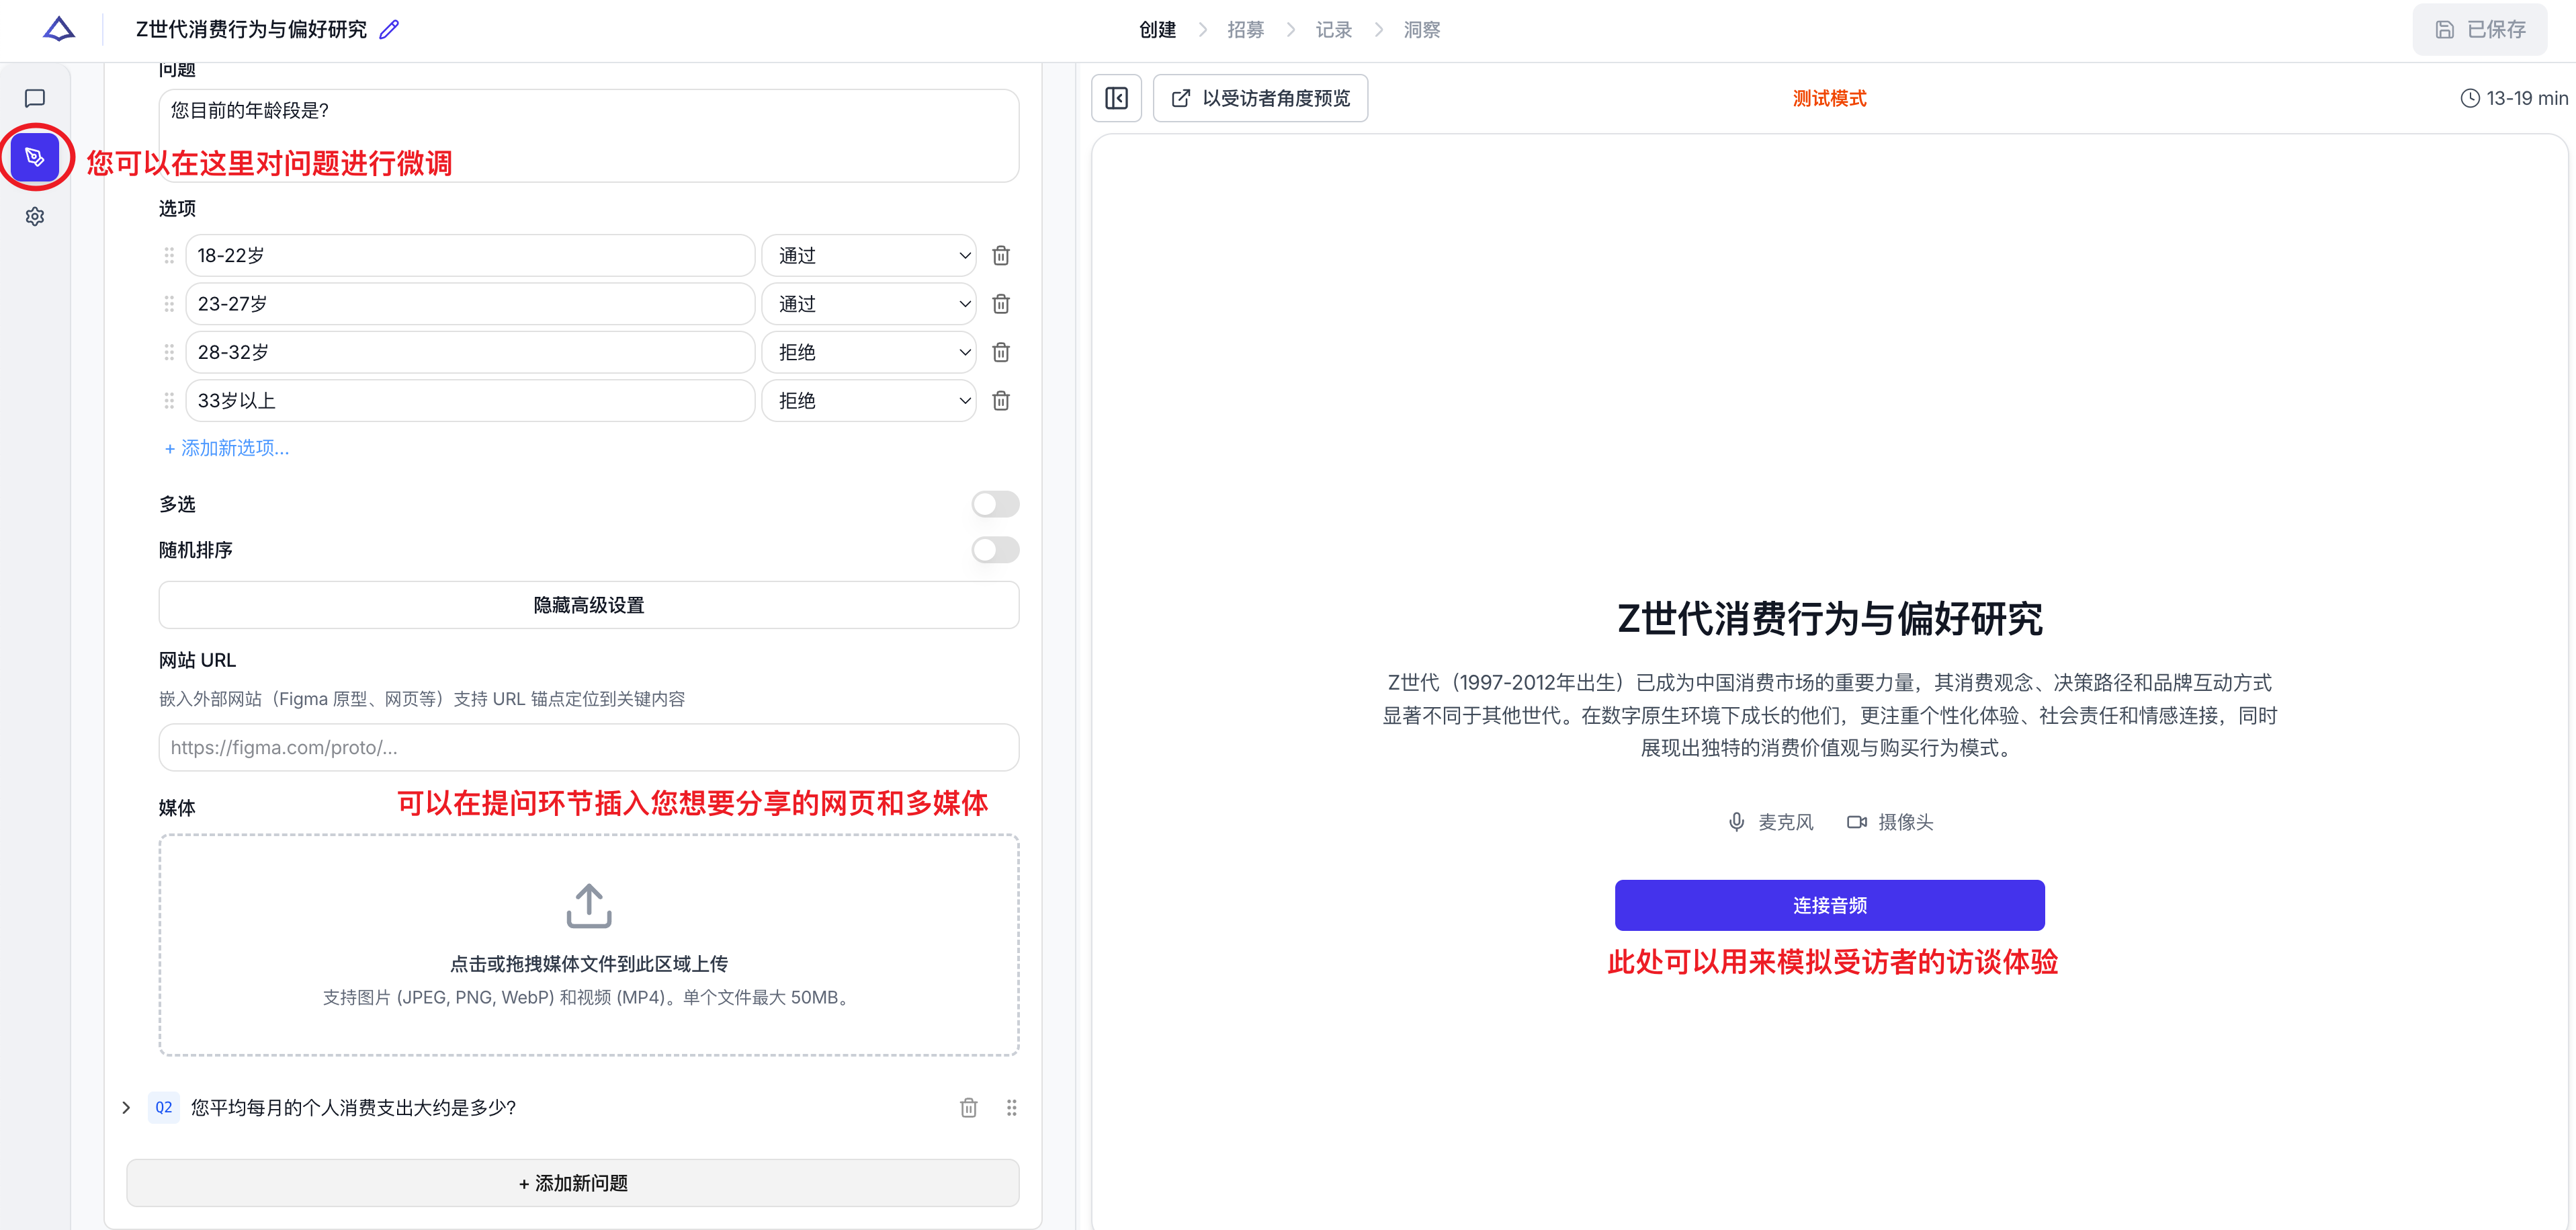Click the 连接音频 button
The height and width of the screenshot is (1230, 2576).
[1829, 905]
